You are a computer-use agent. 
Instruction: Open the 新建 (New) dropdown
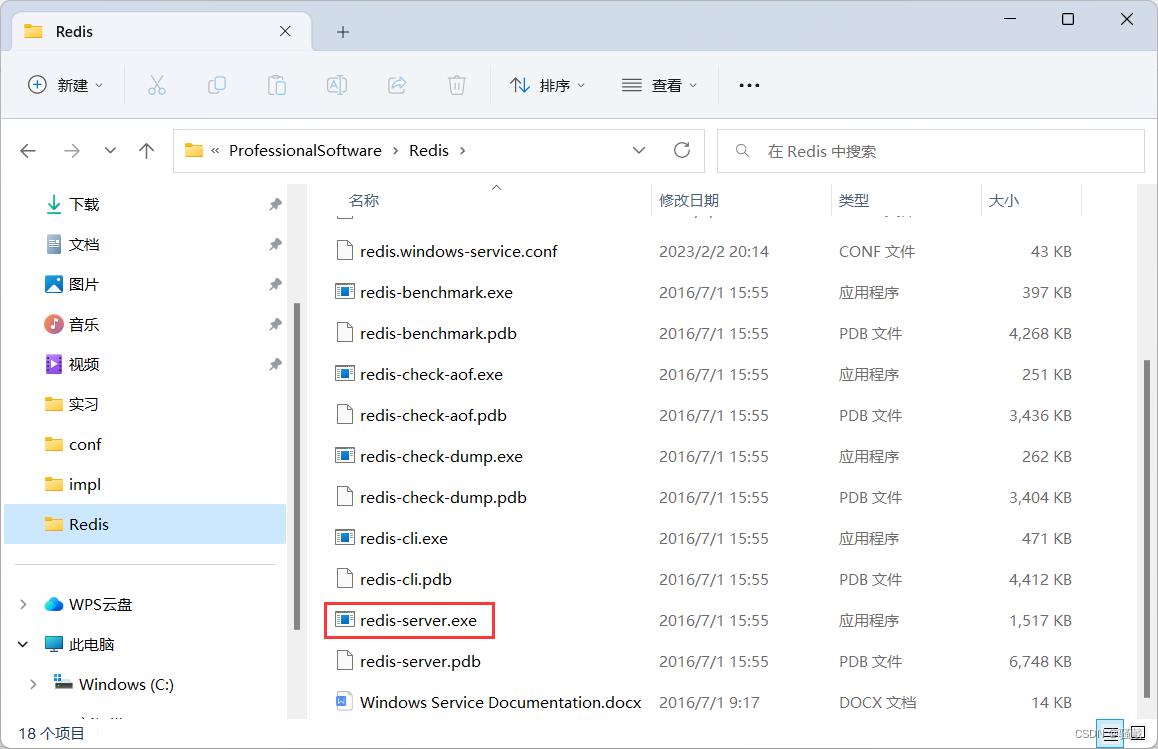pos(65,86)
